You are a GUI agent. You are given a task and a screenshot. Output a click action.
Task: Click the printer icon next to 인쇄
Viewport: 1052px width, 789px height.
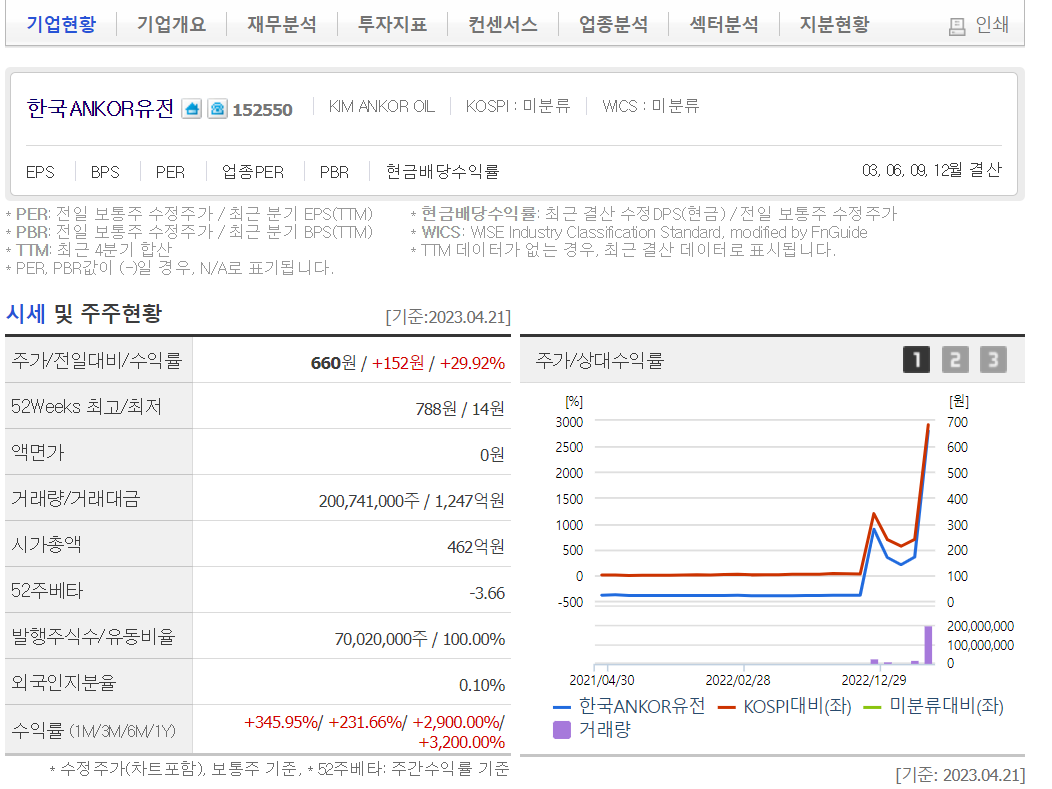coord(957,26)
